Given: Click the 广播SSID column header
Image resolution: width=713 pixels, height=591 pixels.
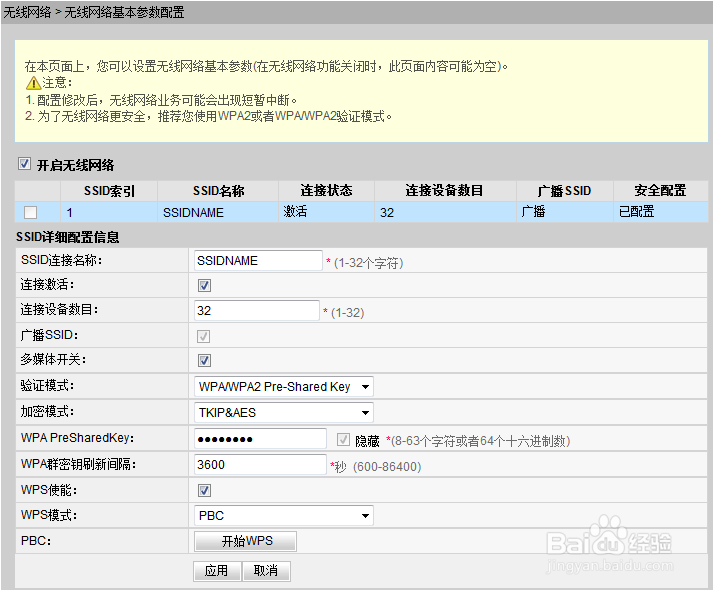Looking at the screenshot, I should 564,190.
